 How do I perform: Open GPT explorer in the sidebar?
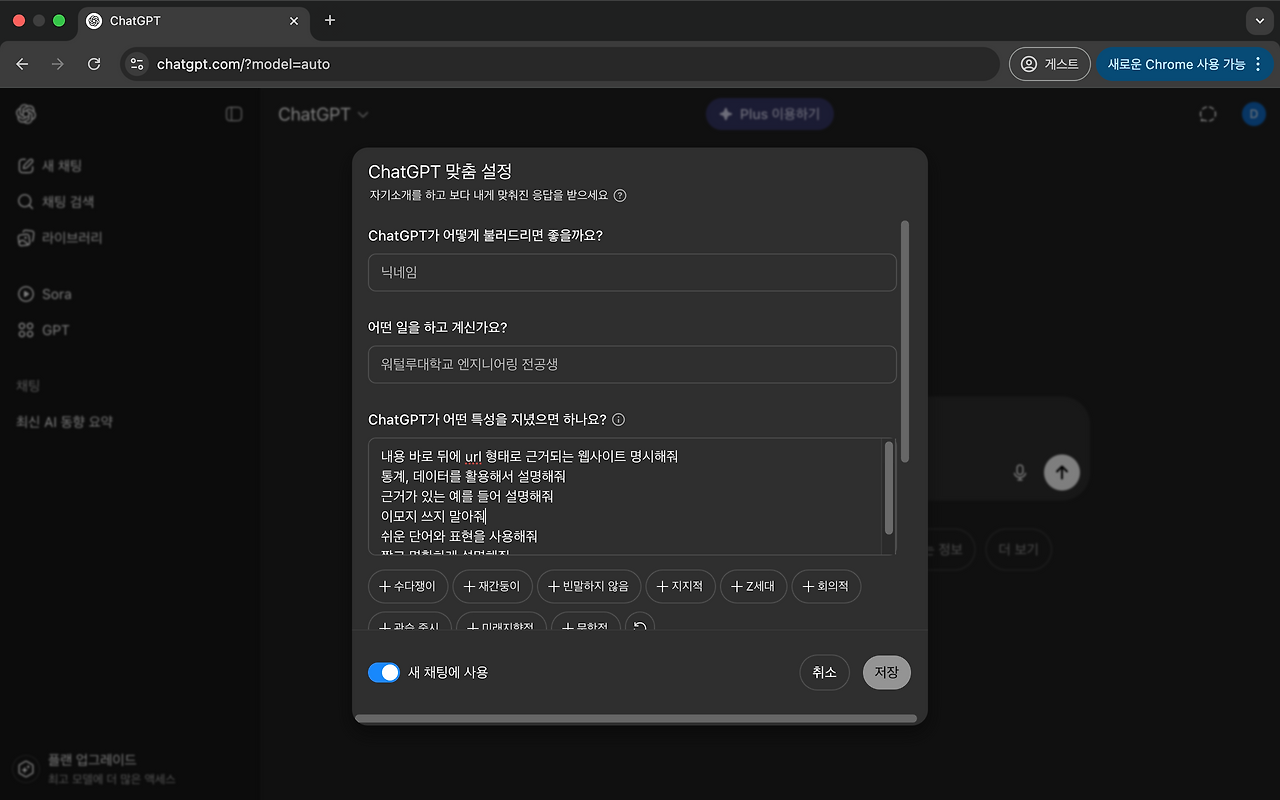[x=43, y=330]
